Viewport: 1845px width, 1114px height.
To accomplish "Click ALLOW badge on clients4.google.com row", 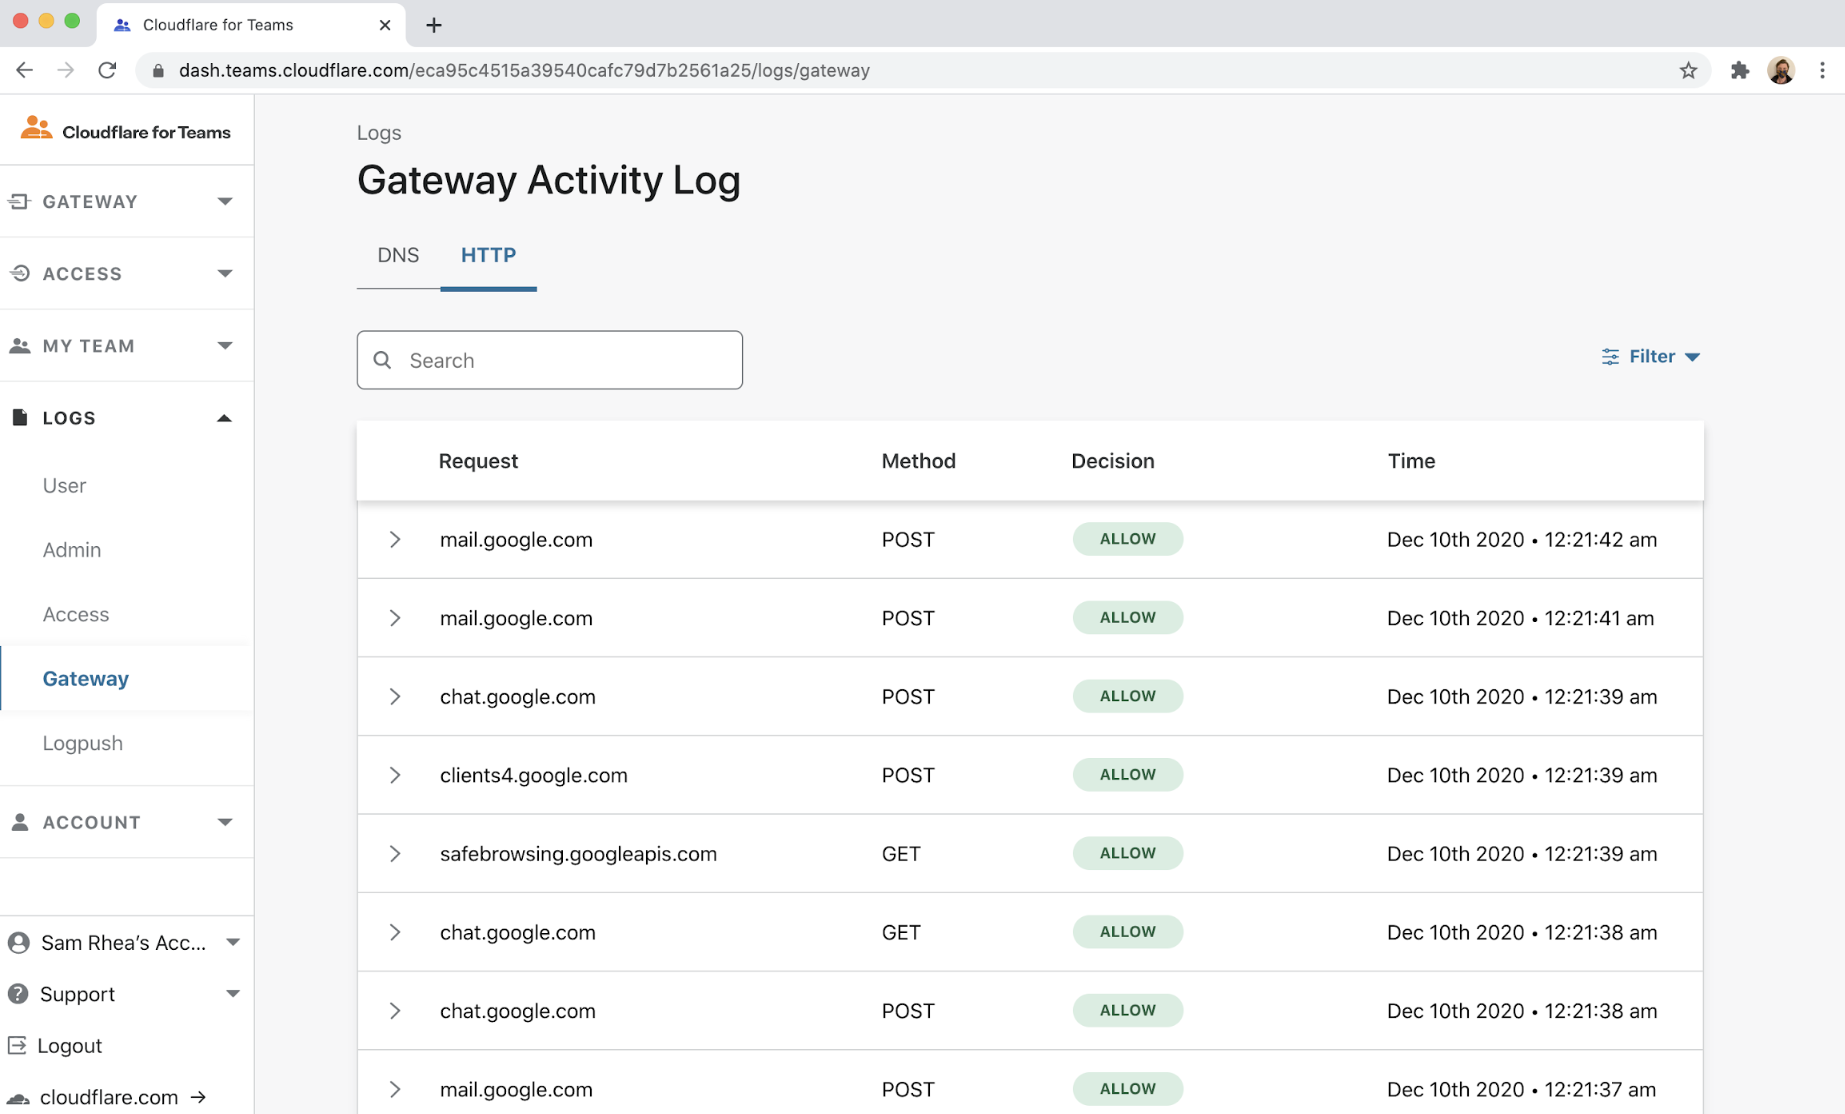I will tap(1128, 775).
